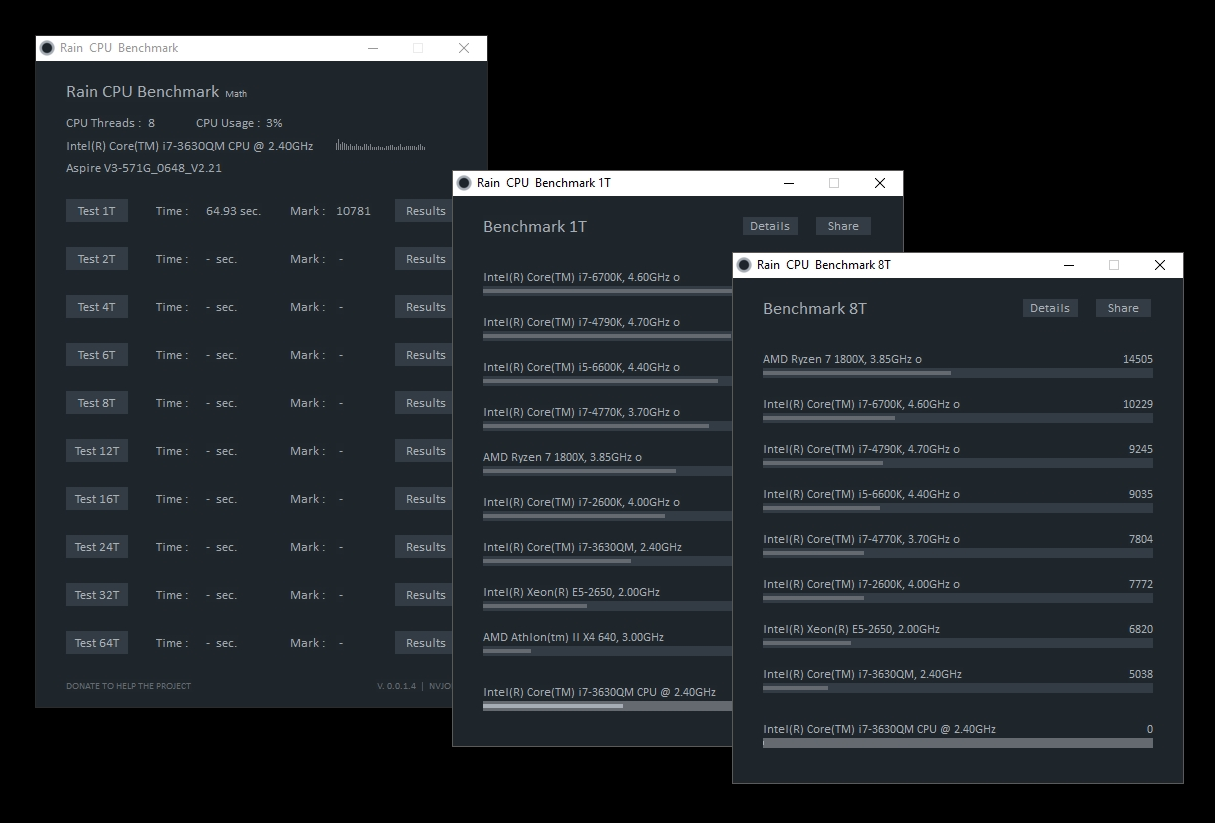Click the bottom 0-score progress bar in 8T
Viewport: 1215px width, 823px height.
(957, 743)
